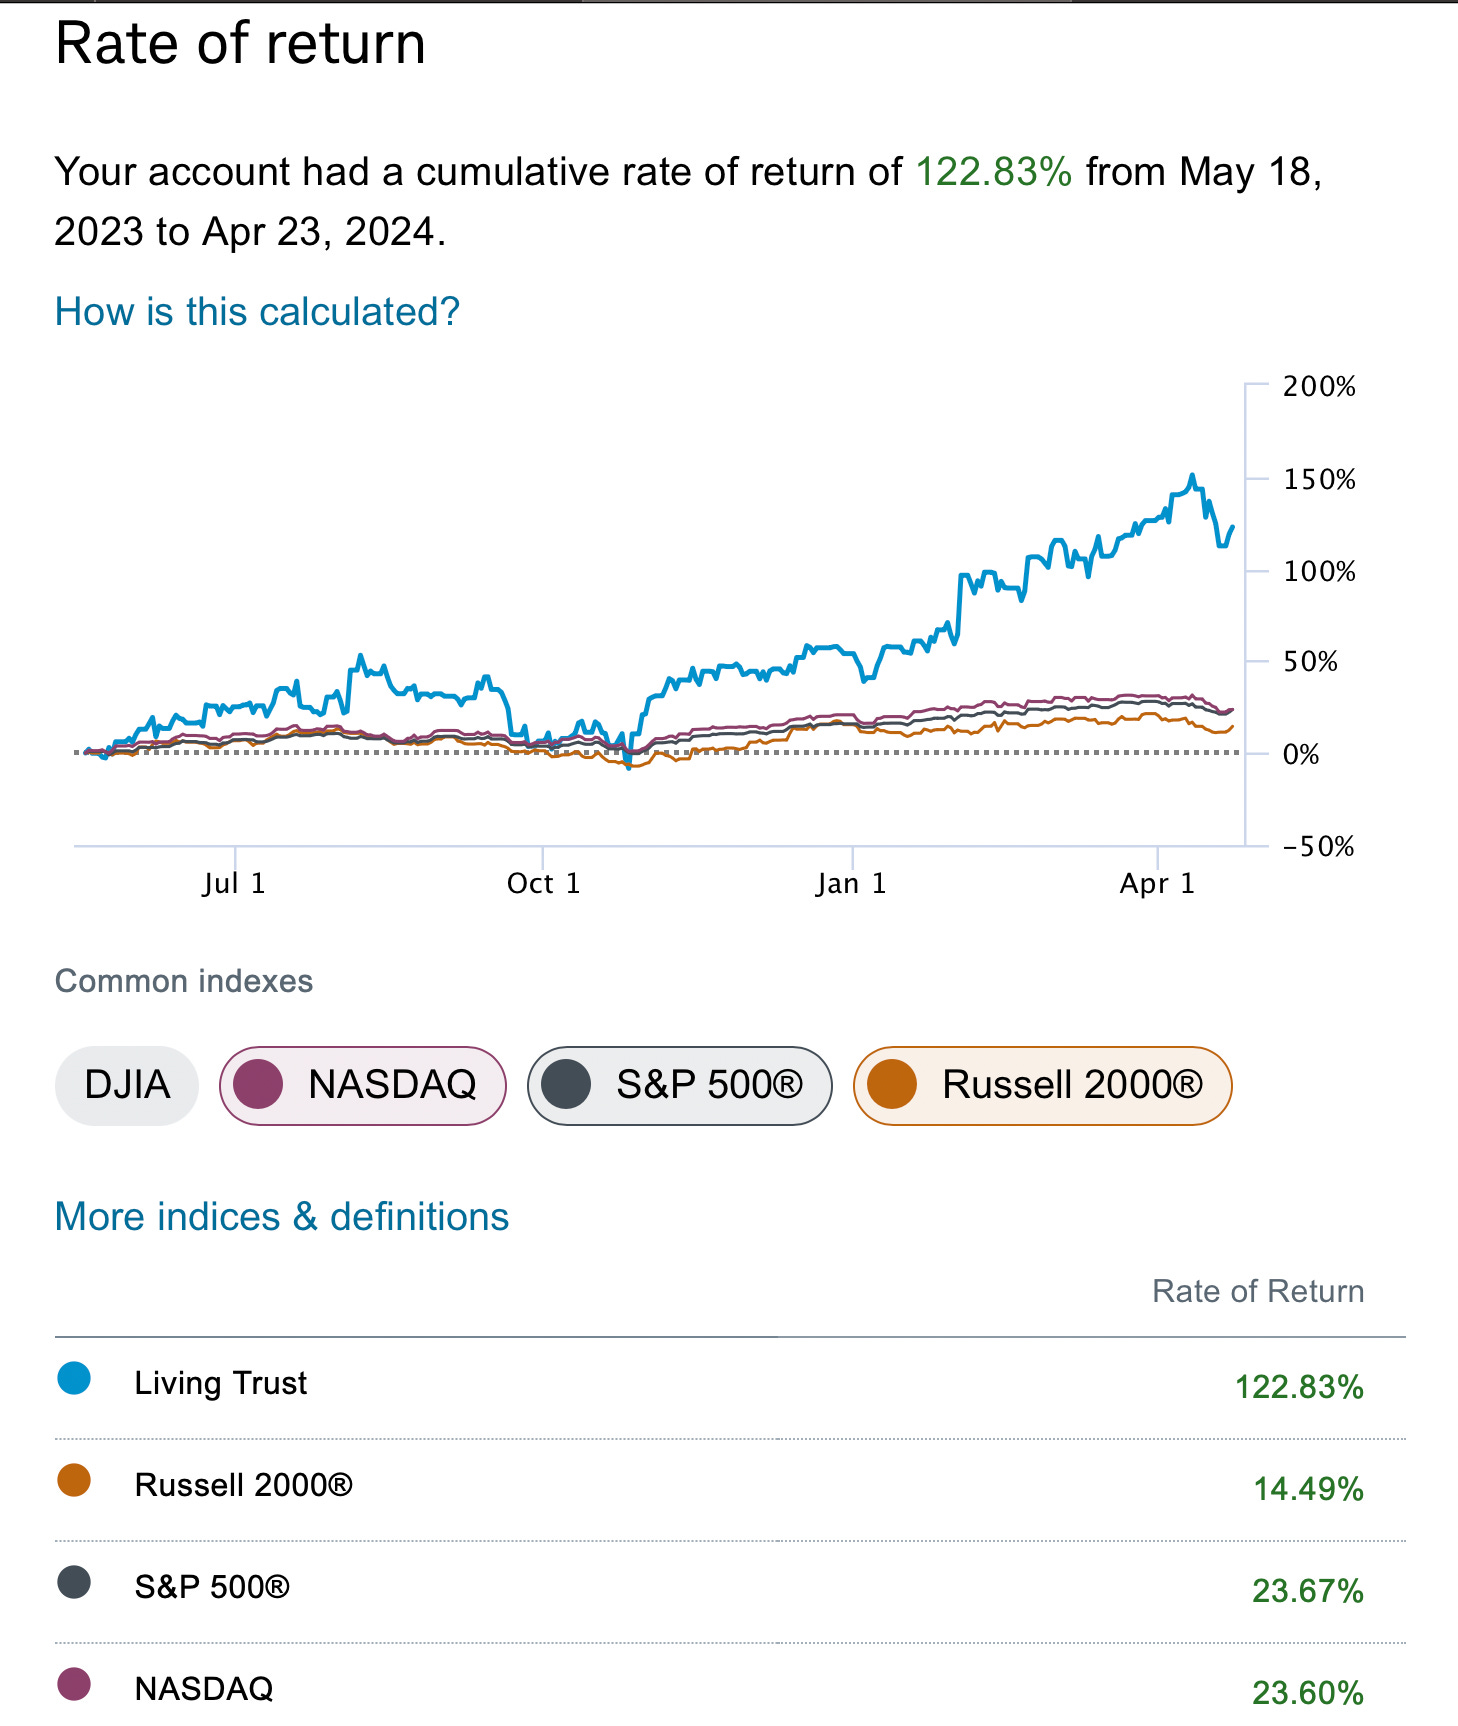Toggle the S&P 500 index chip

[680, 1086]
